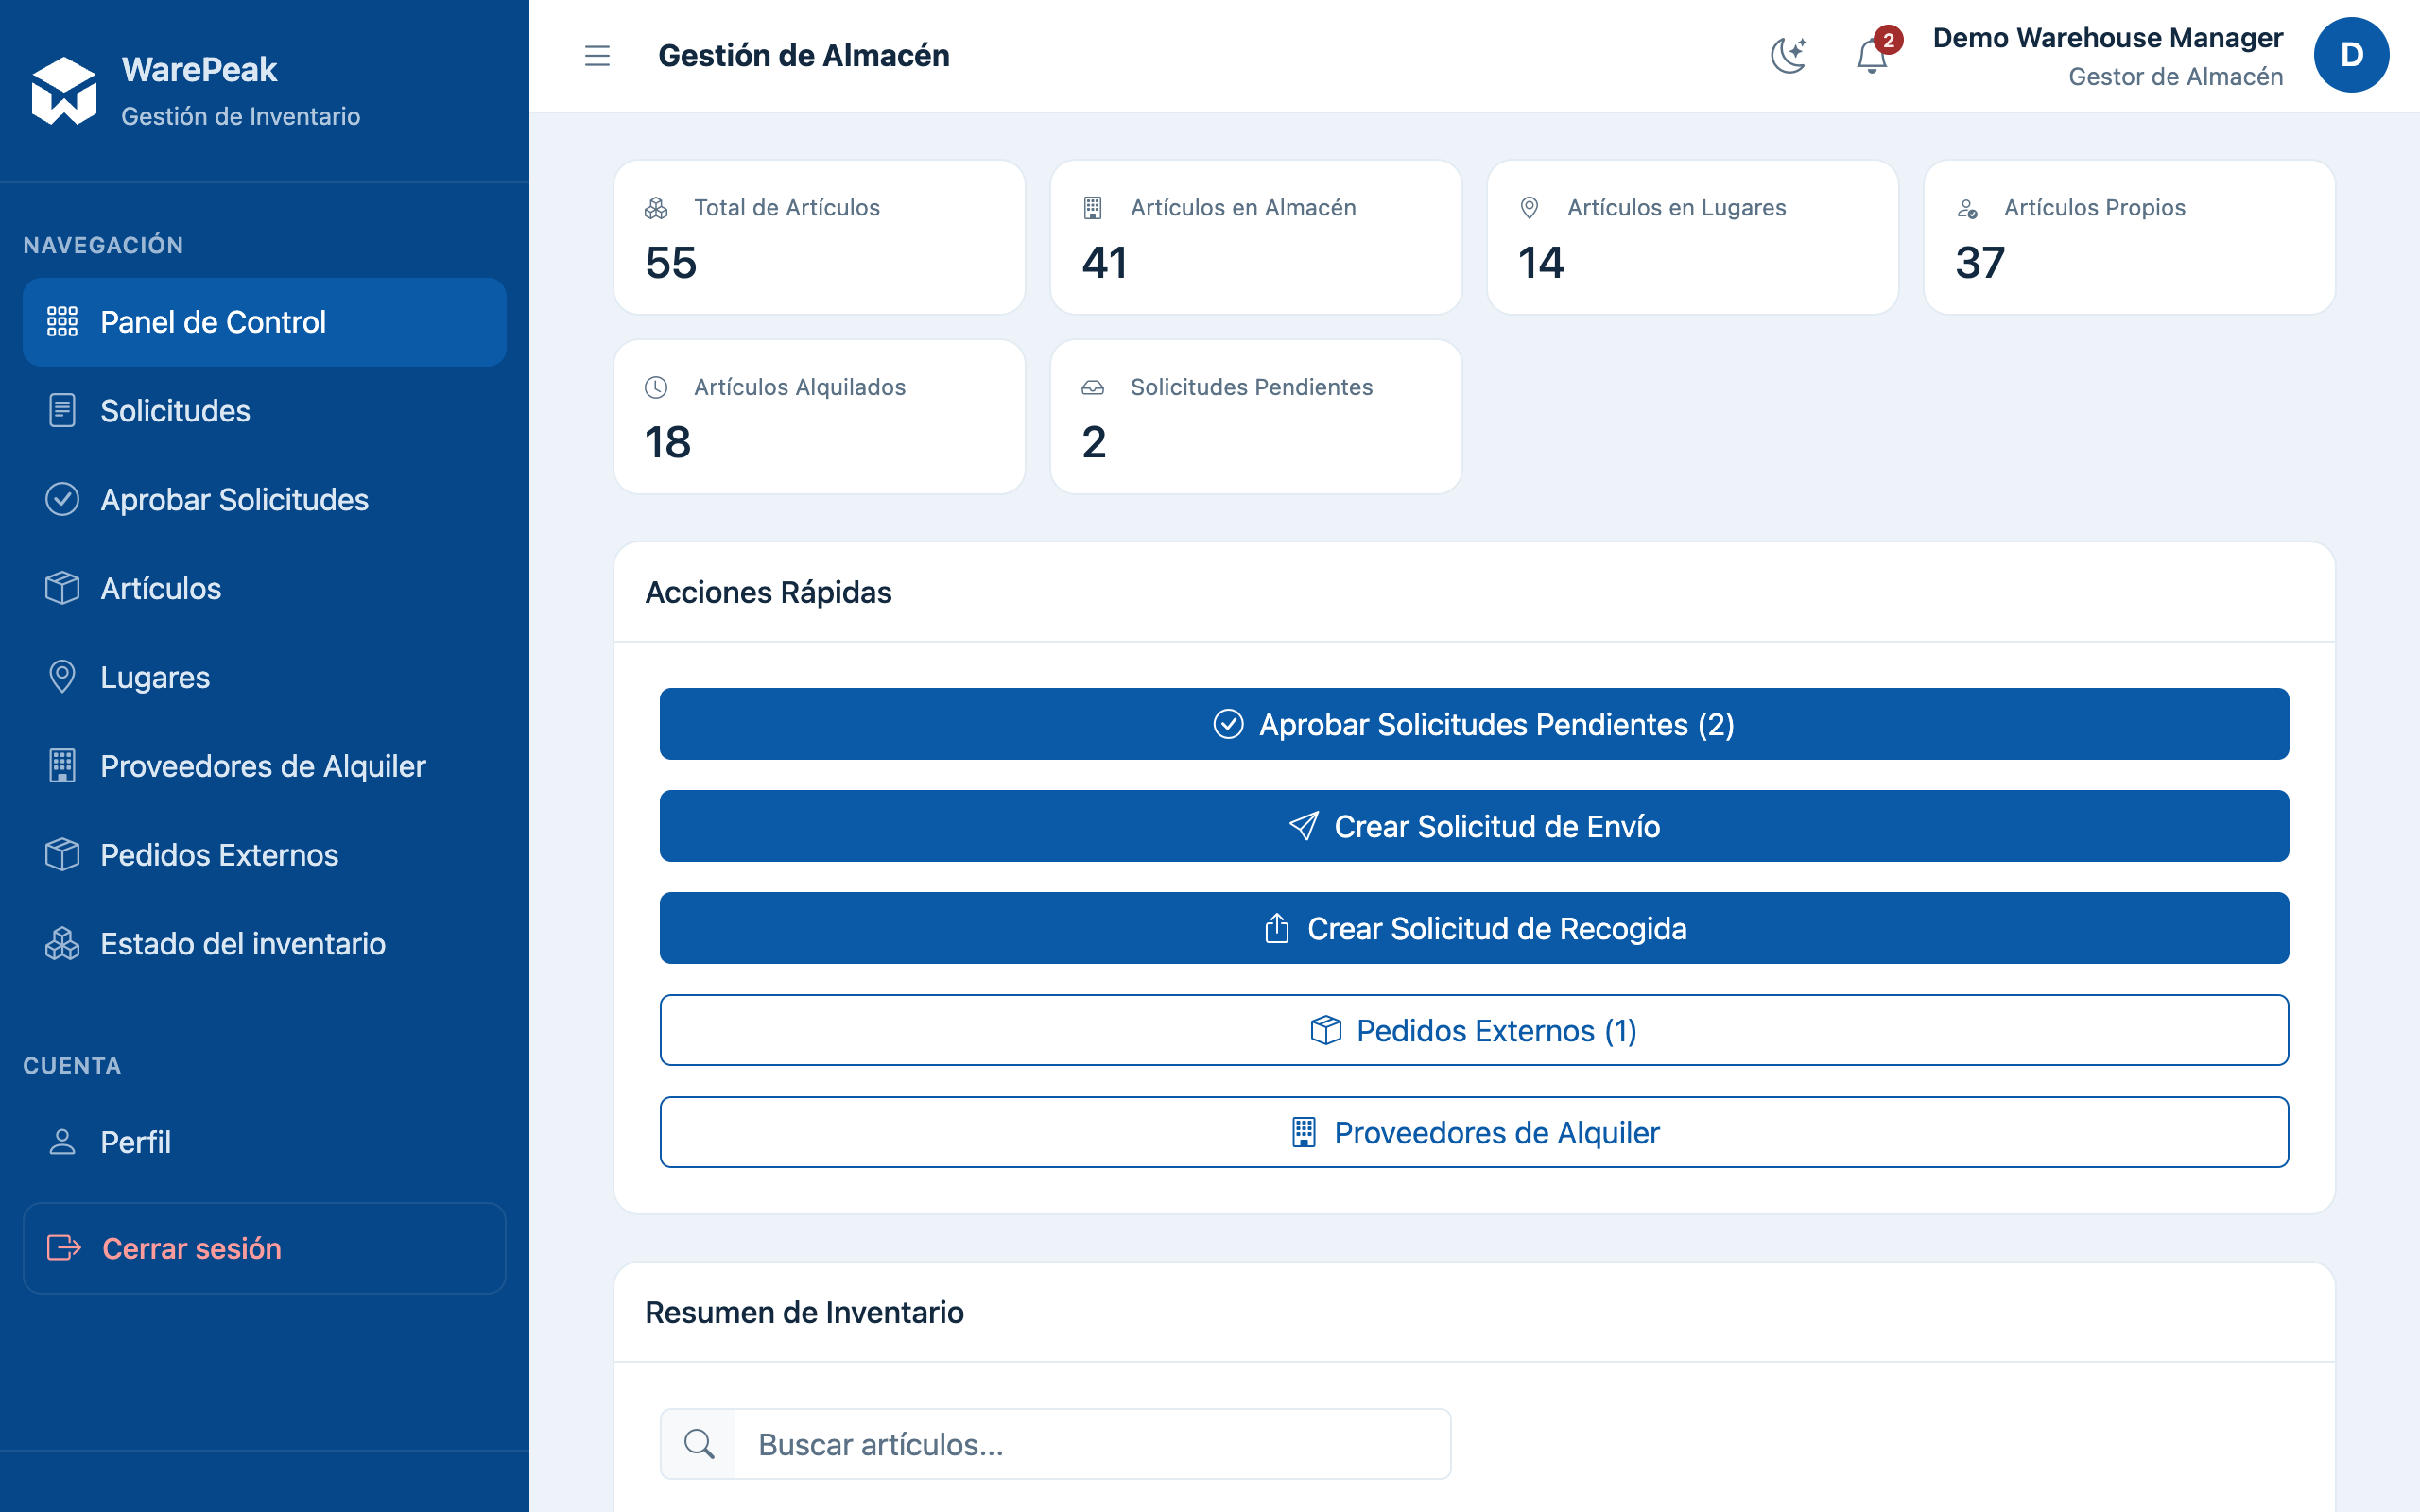Click Cerrar sesión to log out
Screen dimensions: 2420x1512
(264, 1248)
